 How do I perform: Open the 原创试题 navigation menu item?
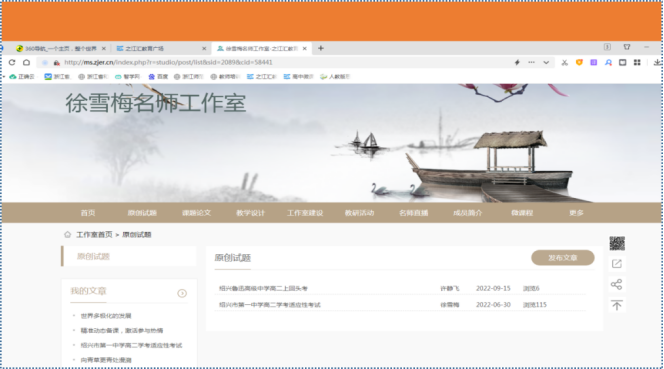[142, 213]
